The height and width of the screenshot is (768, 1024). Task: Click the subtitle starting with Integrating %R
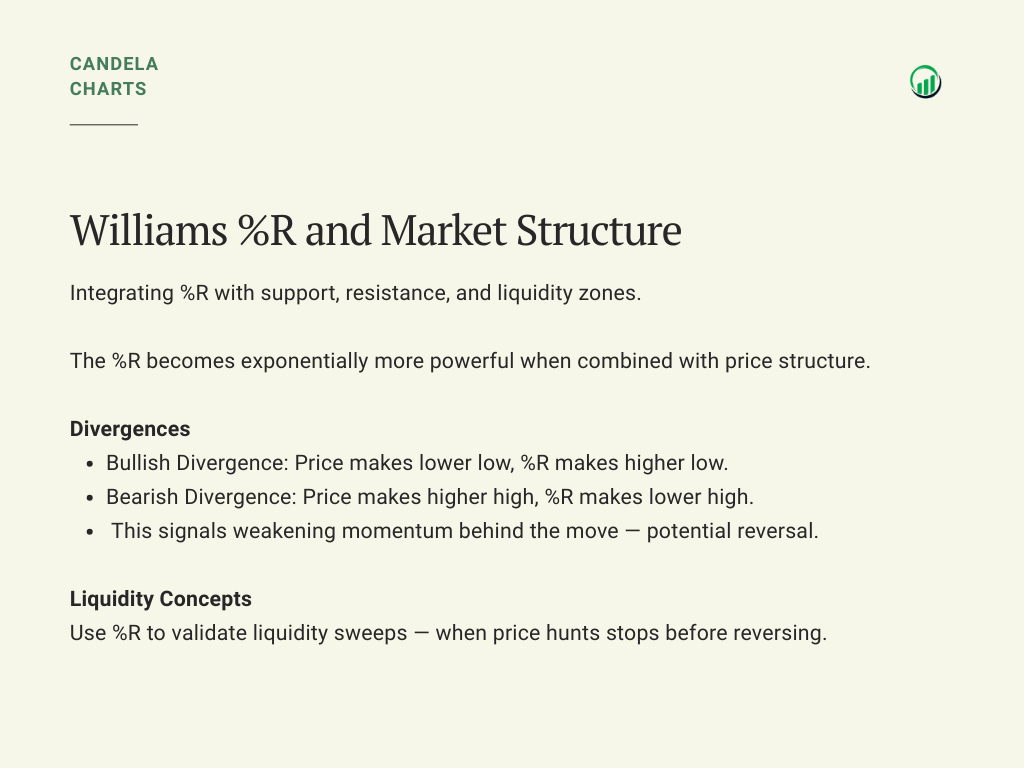point(355,295)
